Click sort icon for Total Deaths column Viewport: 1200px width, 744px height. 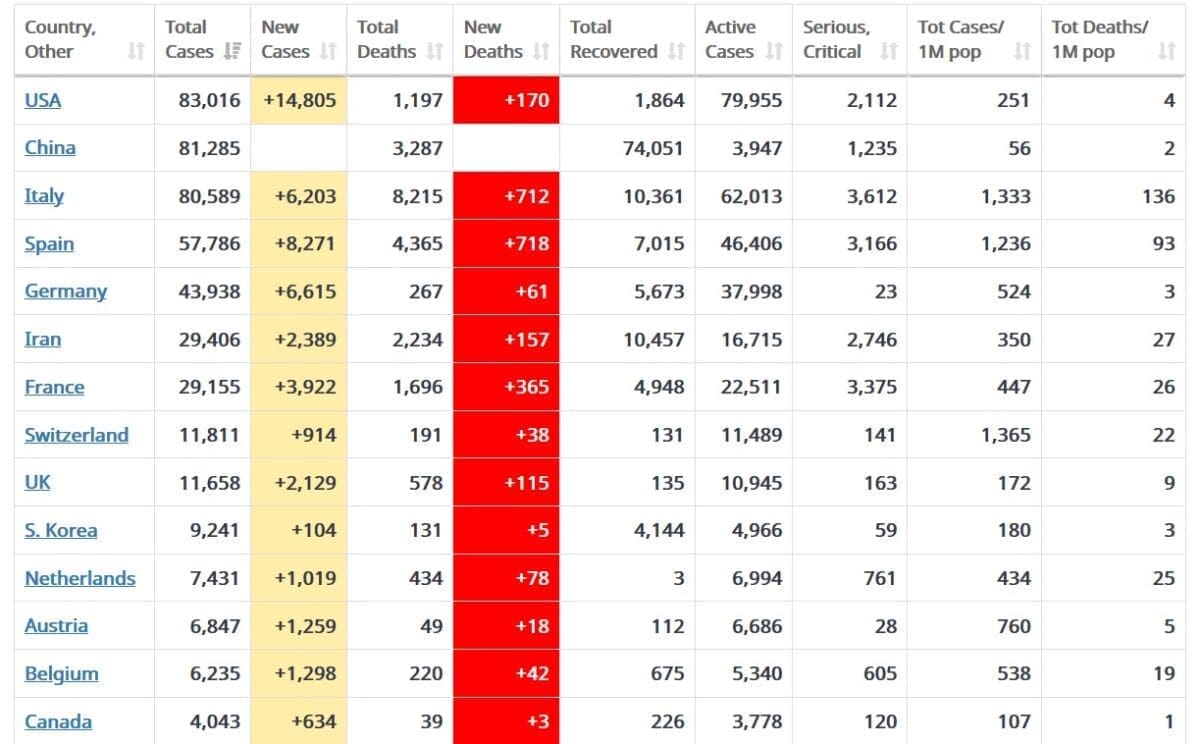coord(434,52)
